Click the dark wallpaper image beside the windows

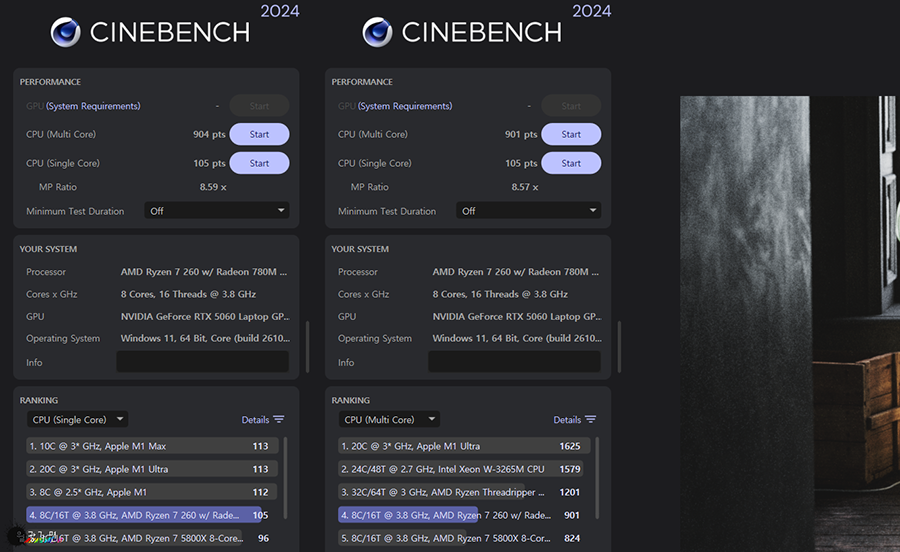[790, 324]
